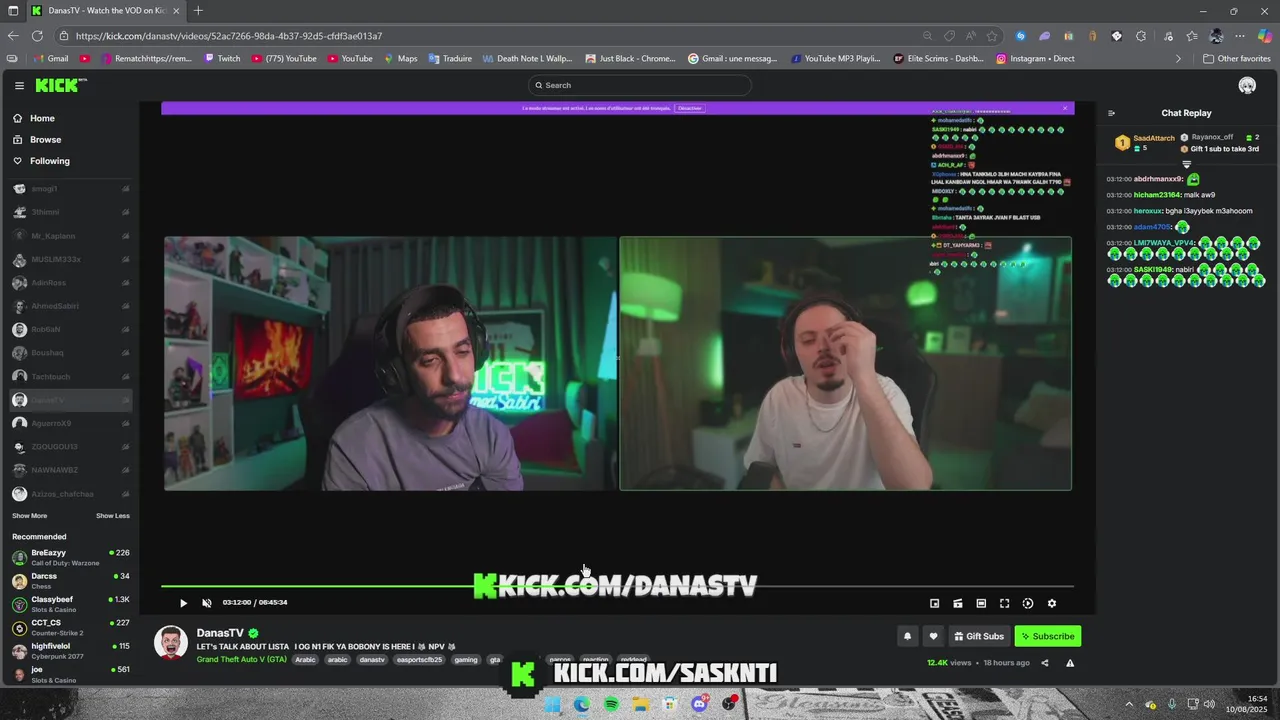
Task: Open Following in sidebar
Action: (x=50, y=161)
